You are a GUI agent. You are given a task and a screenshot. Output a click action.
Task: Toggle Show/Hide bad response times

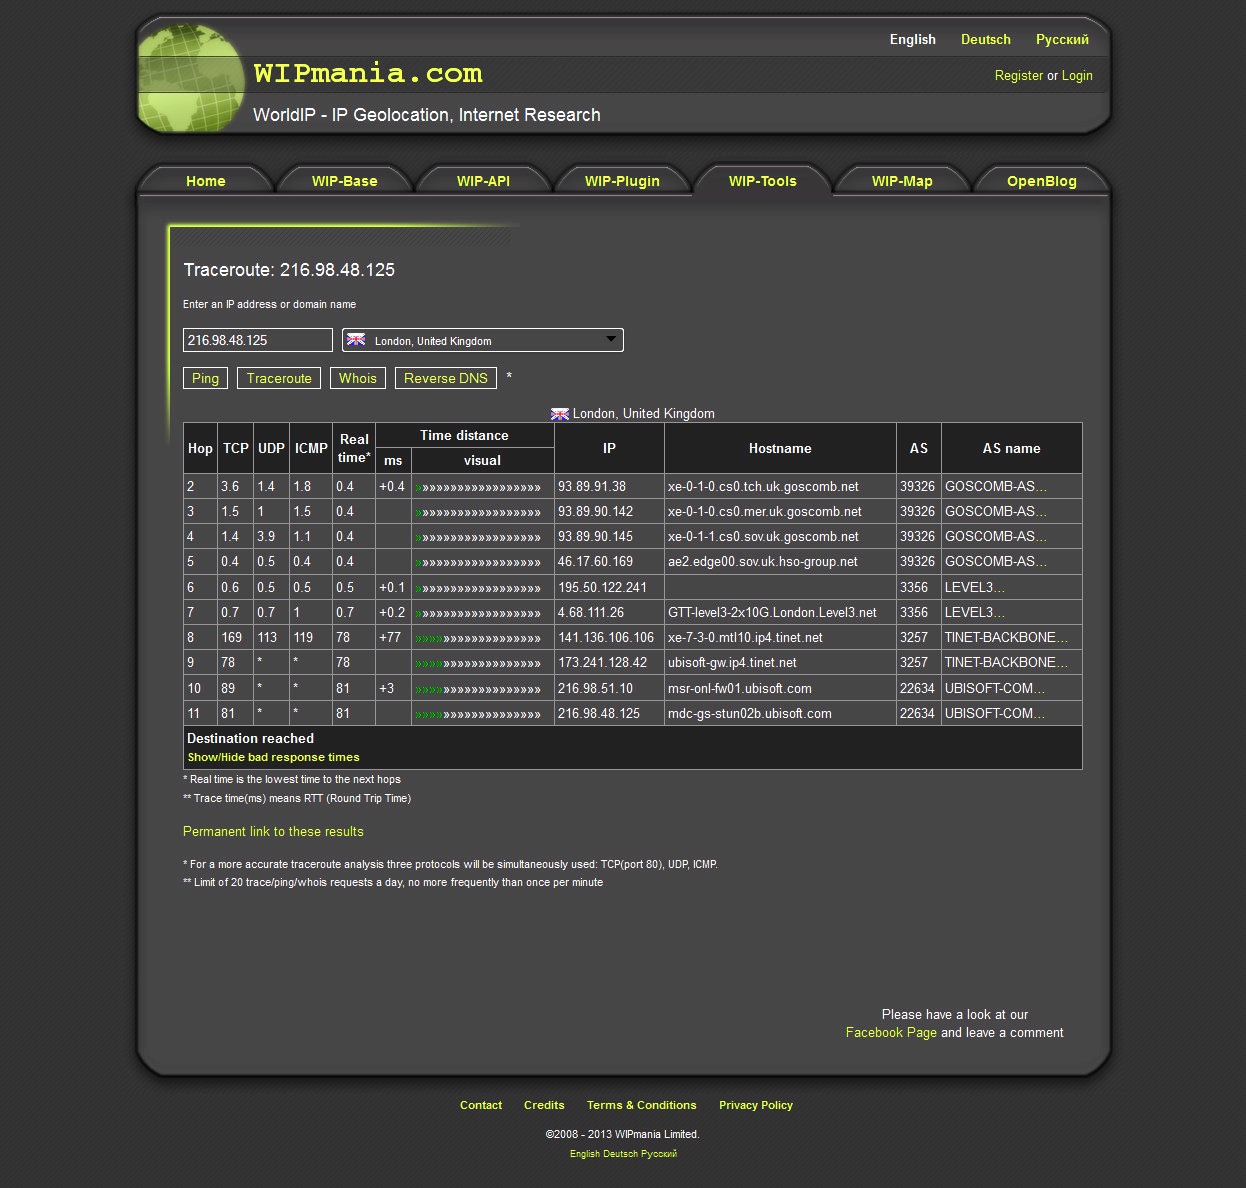click(273, 758)
